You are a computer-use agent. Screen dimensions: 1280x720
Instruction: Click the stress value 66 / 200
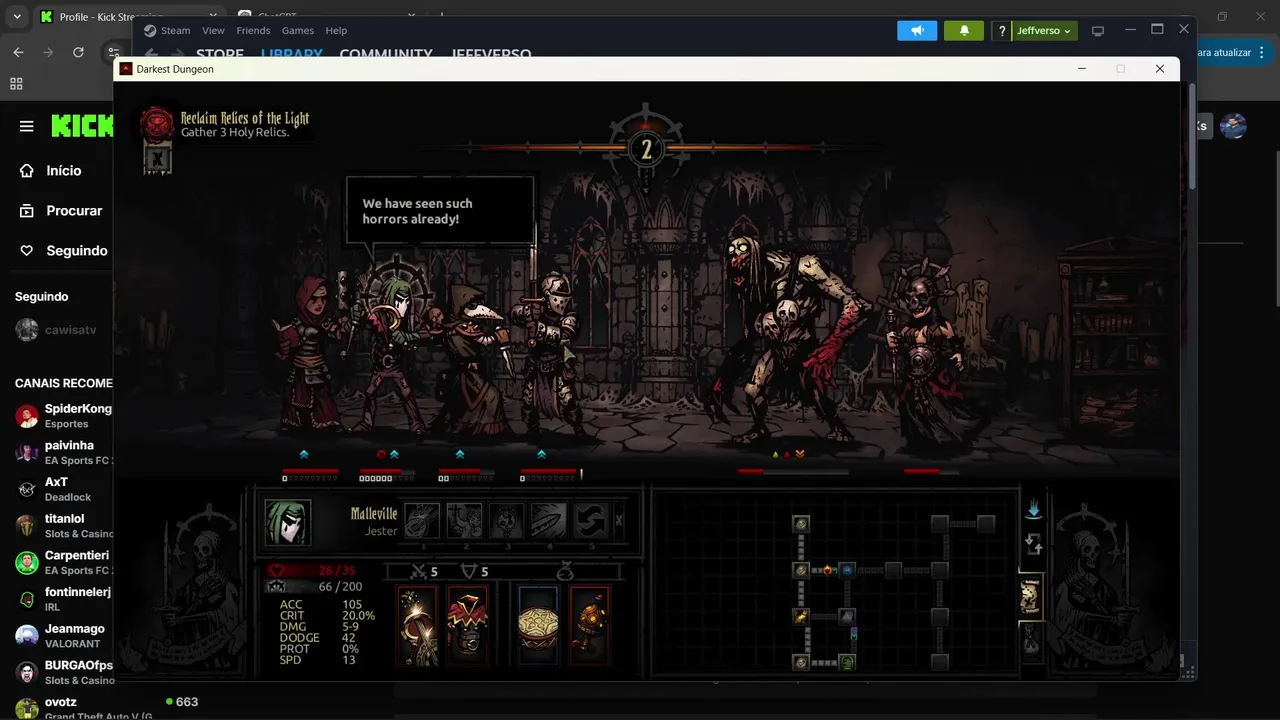340,587
